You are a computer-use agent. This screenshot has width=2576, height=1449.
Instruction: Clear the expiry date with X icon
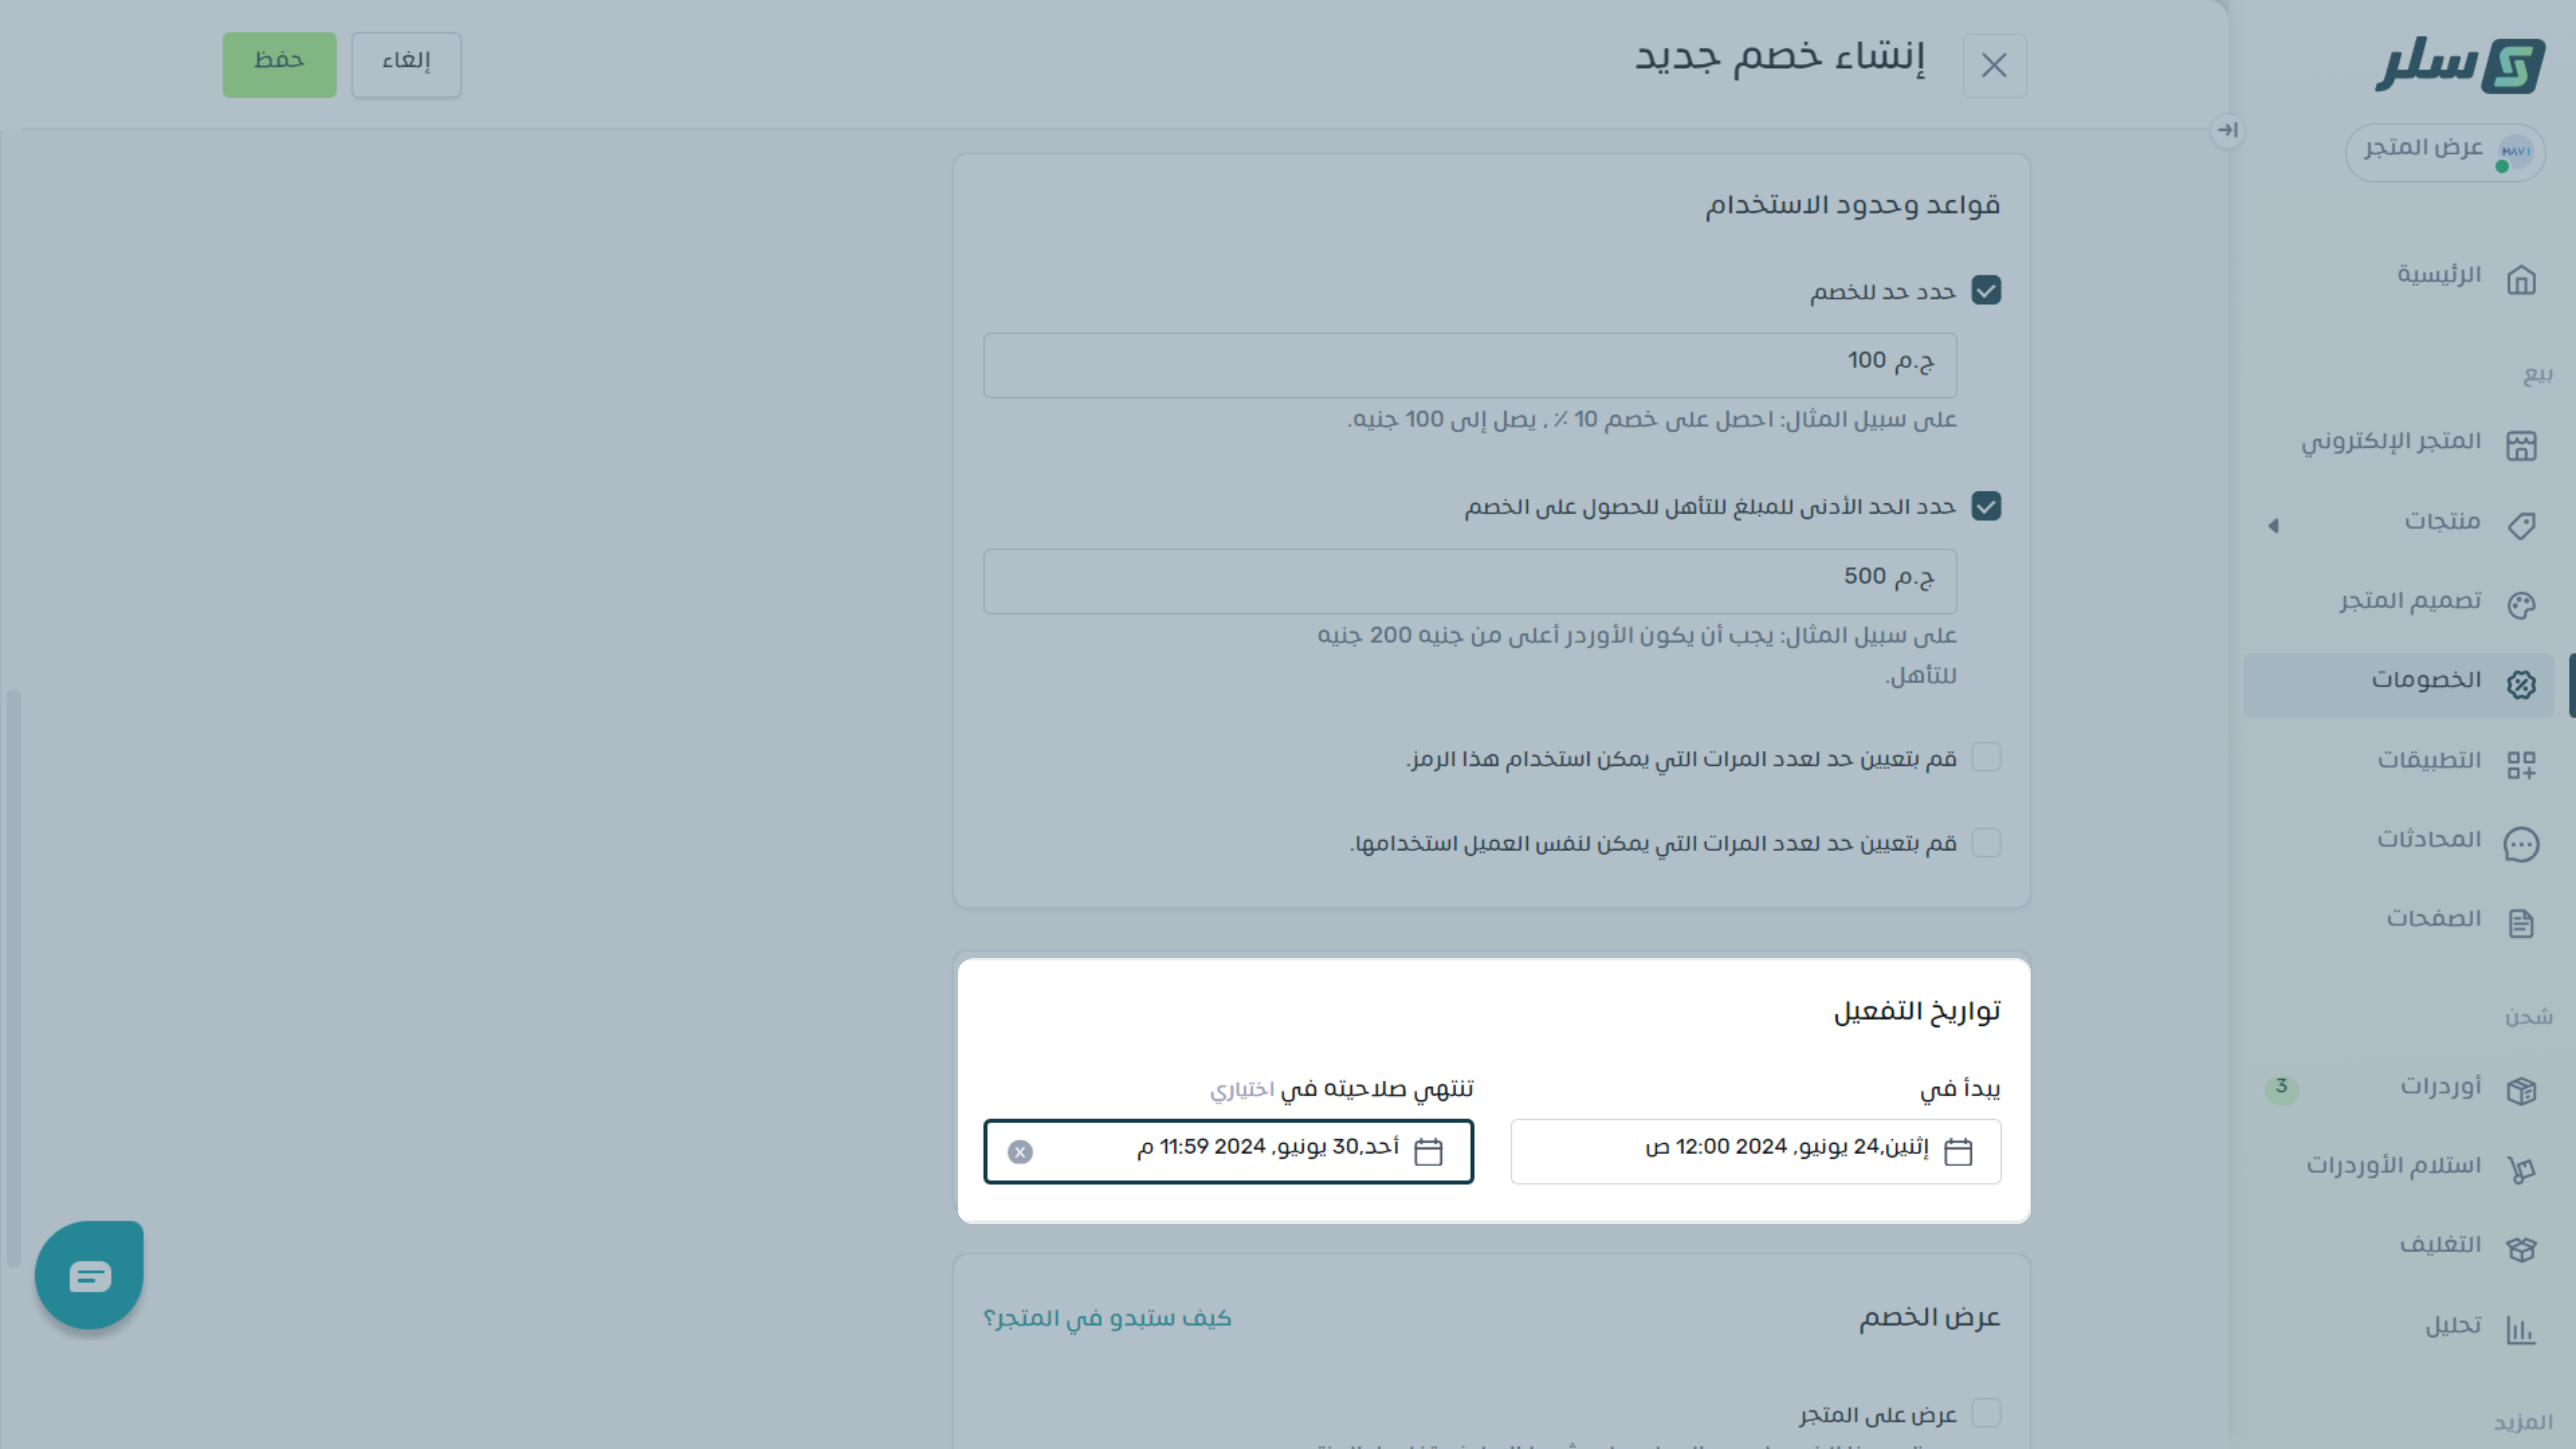[x=1019, y=1152]
